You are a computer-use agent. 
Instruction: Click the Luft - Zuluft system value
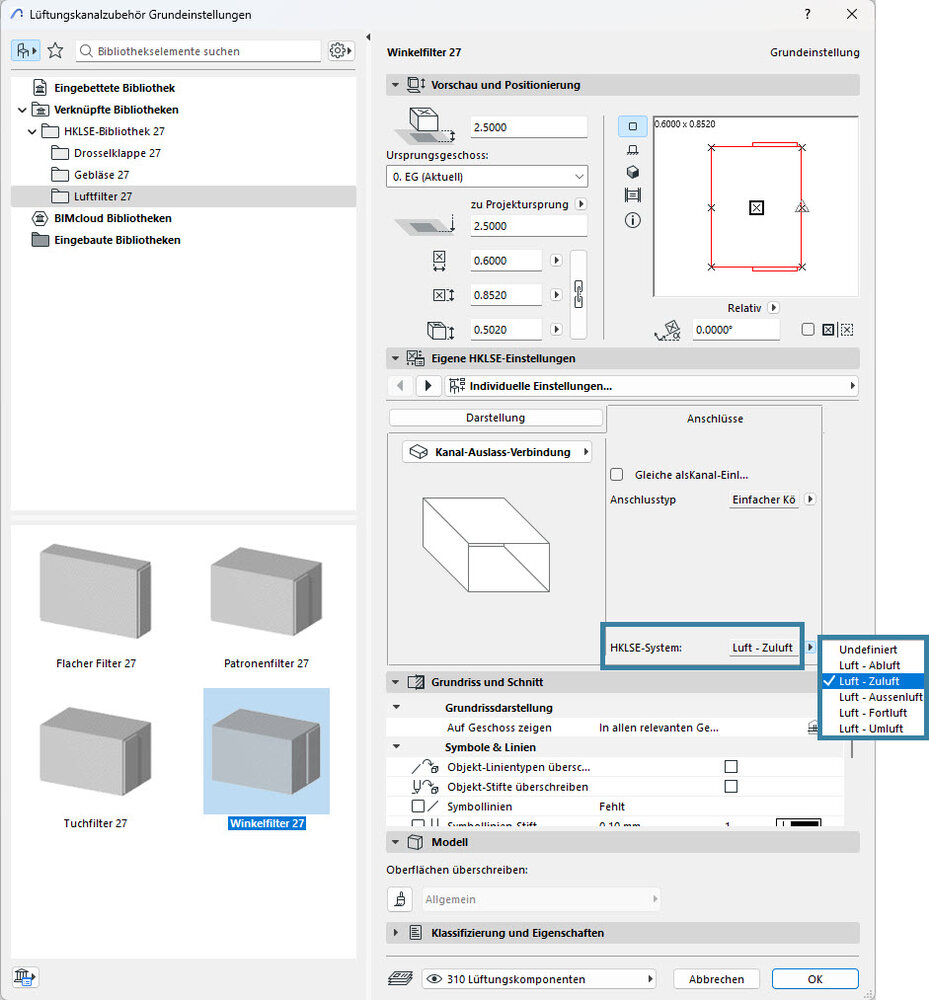click(x=762, y=647)
